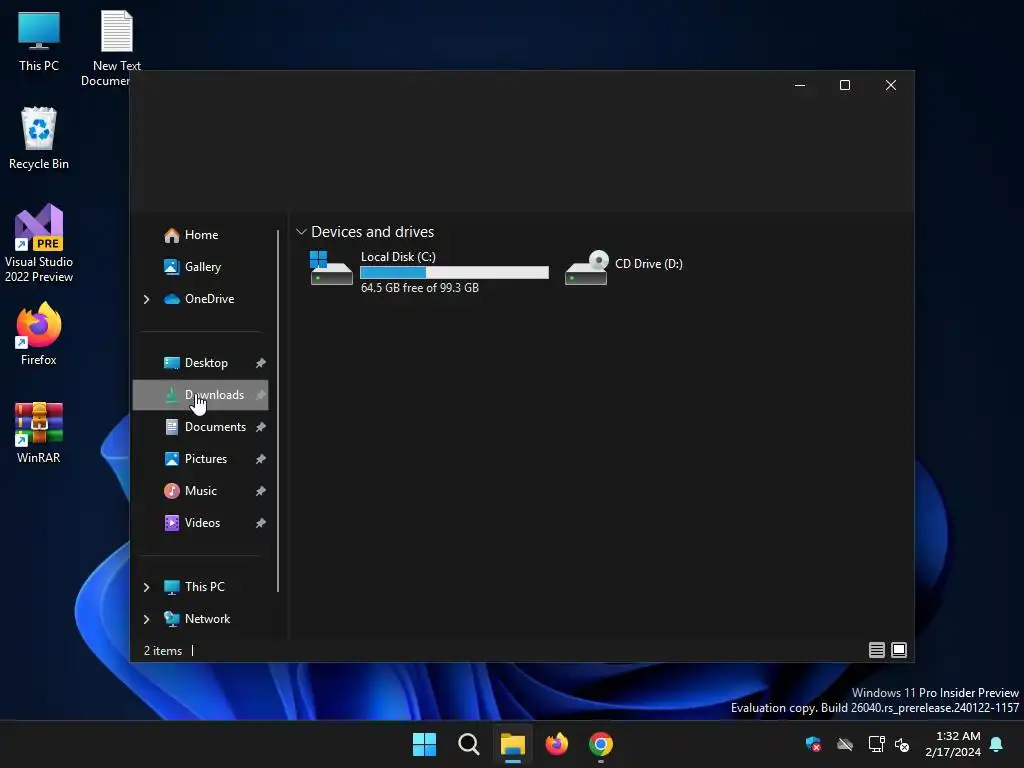Open Windows Security tray icon
1024x768 pixels.
point(813,744)
